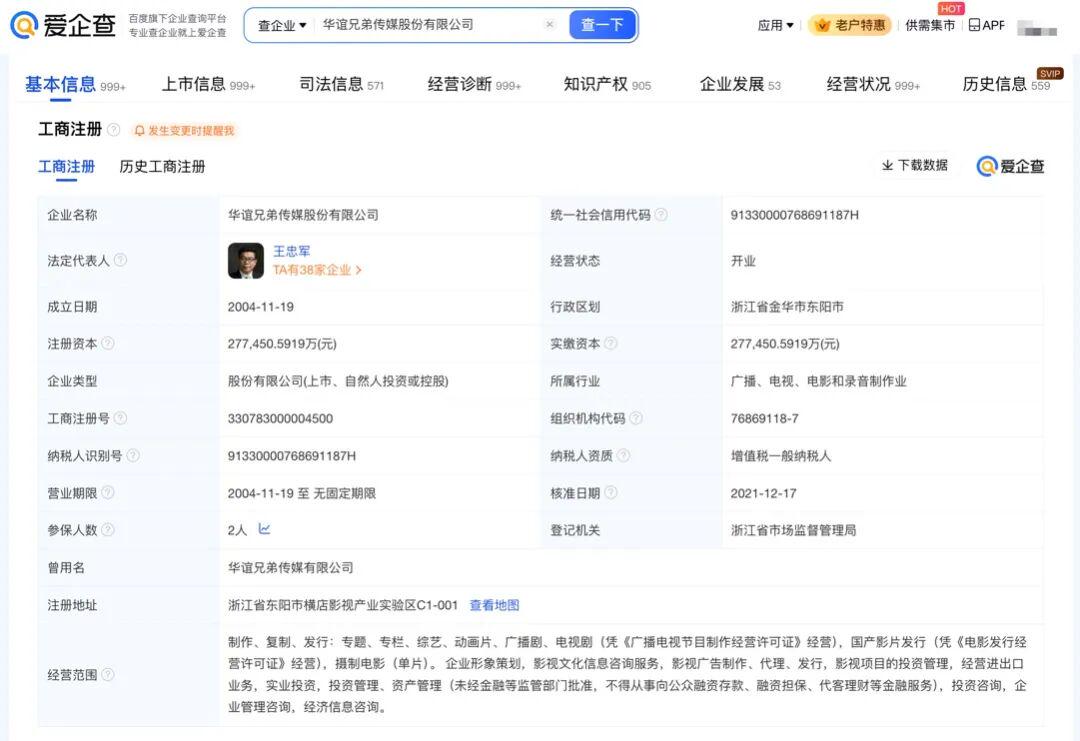This screenshot has height=741, width=1080.
Task: Click 查一下 search button
Action: coord(602,25)
